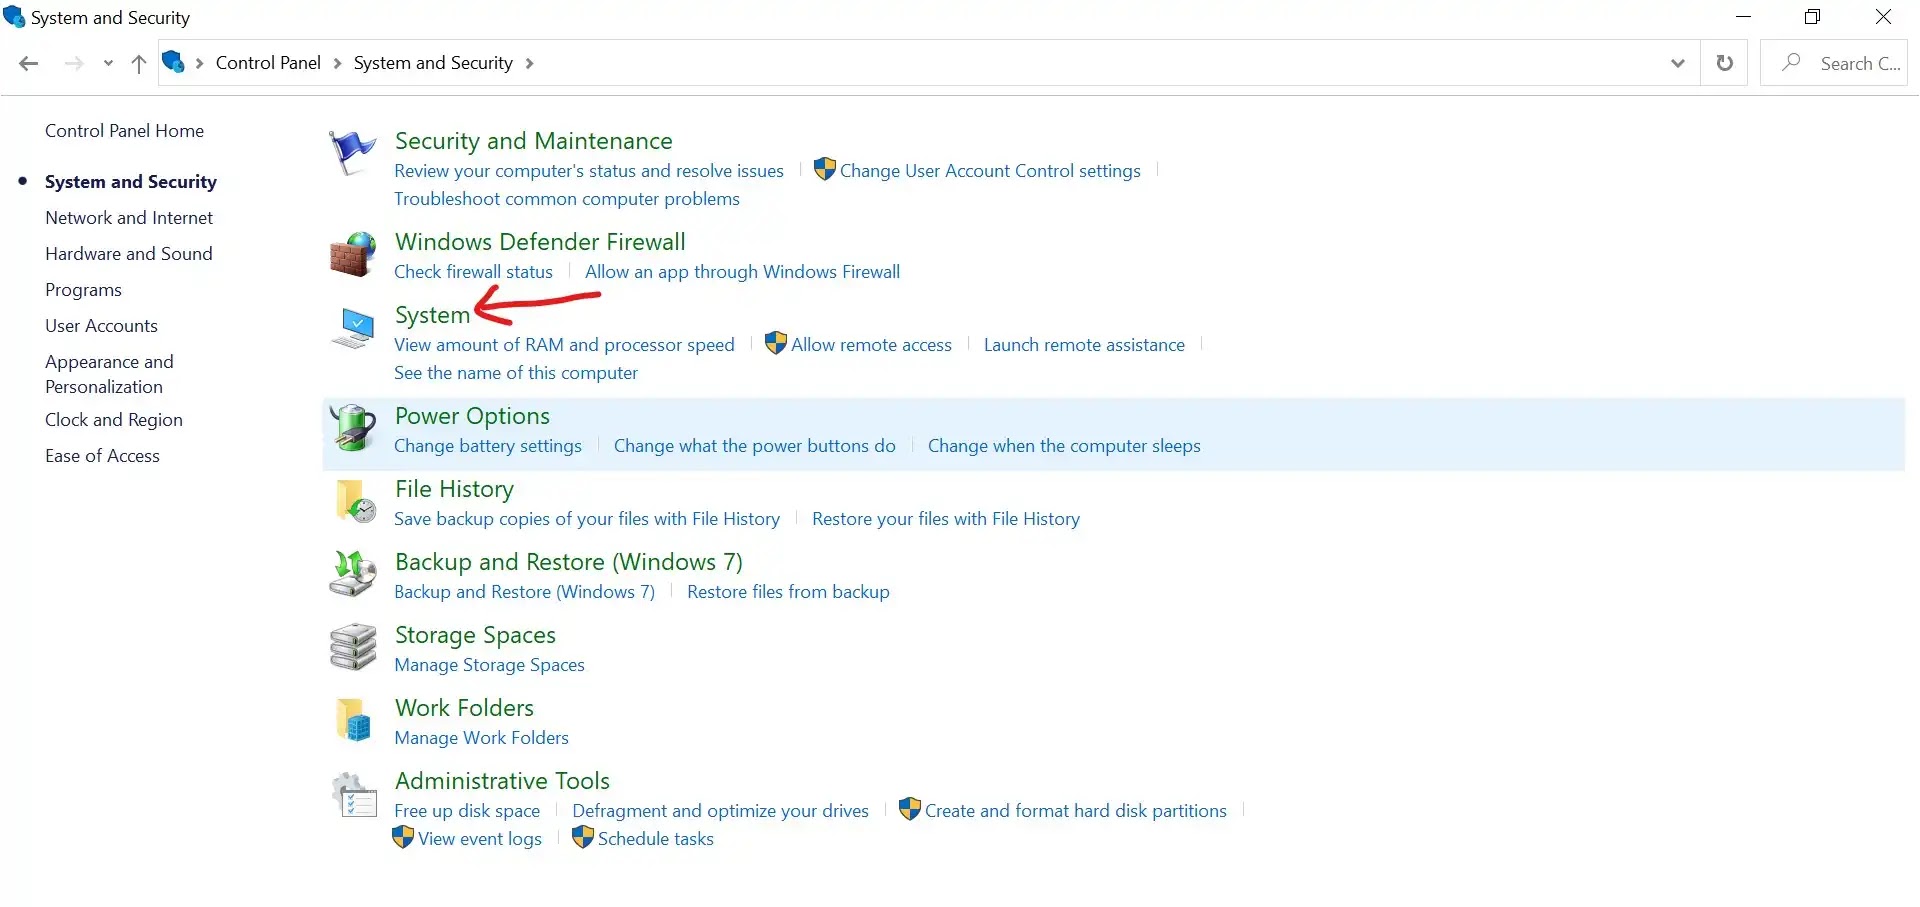
Task: Click the shield icon beside Allow remote access
Action: point(775,343)
